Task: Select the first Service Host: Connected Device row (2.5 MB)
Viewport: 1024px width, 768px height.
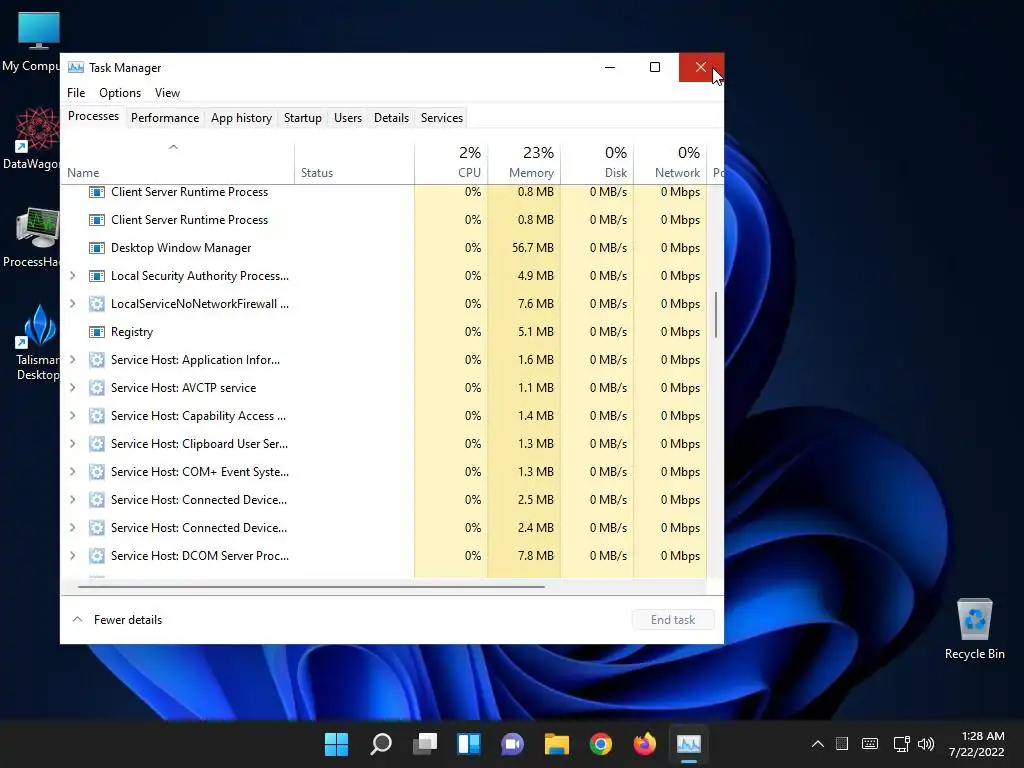Action: (x=384, y=500)
